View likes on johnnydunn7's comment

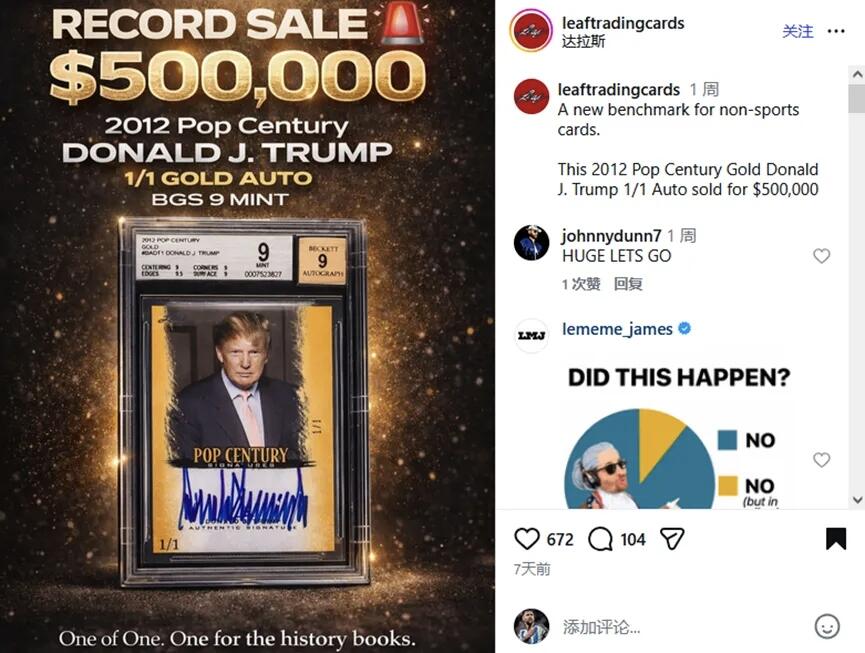click(x=581, y=284)
